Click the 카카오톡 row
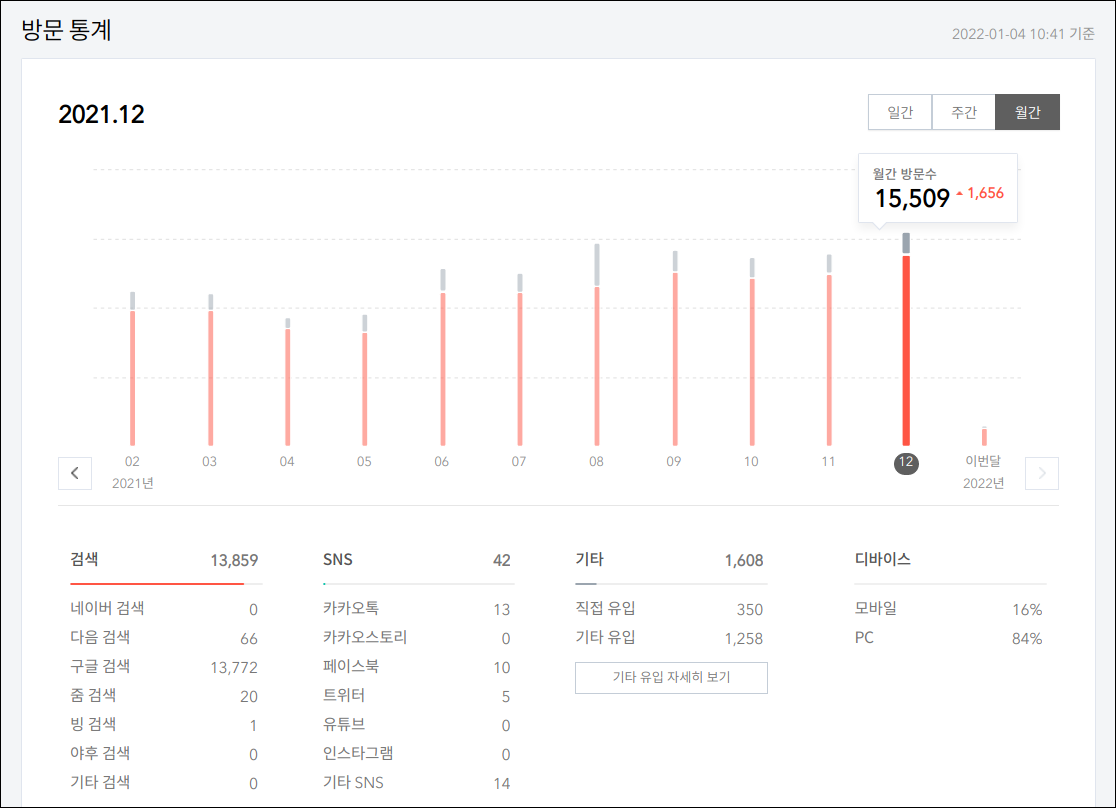Viewport: 1116px width, 808px height. click(x=417, y=609)
